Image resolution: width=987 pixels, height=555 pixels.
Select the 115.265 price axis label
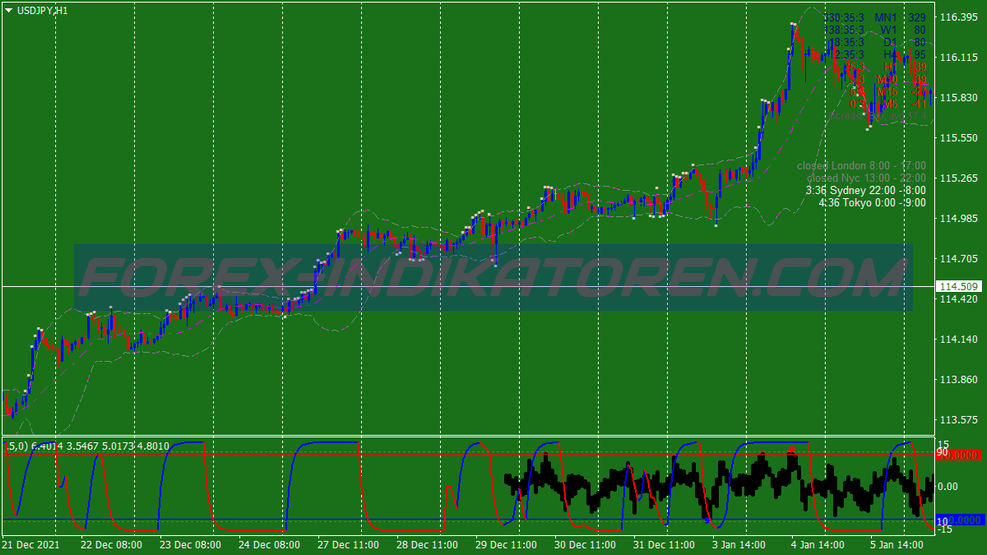959,178
